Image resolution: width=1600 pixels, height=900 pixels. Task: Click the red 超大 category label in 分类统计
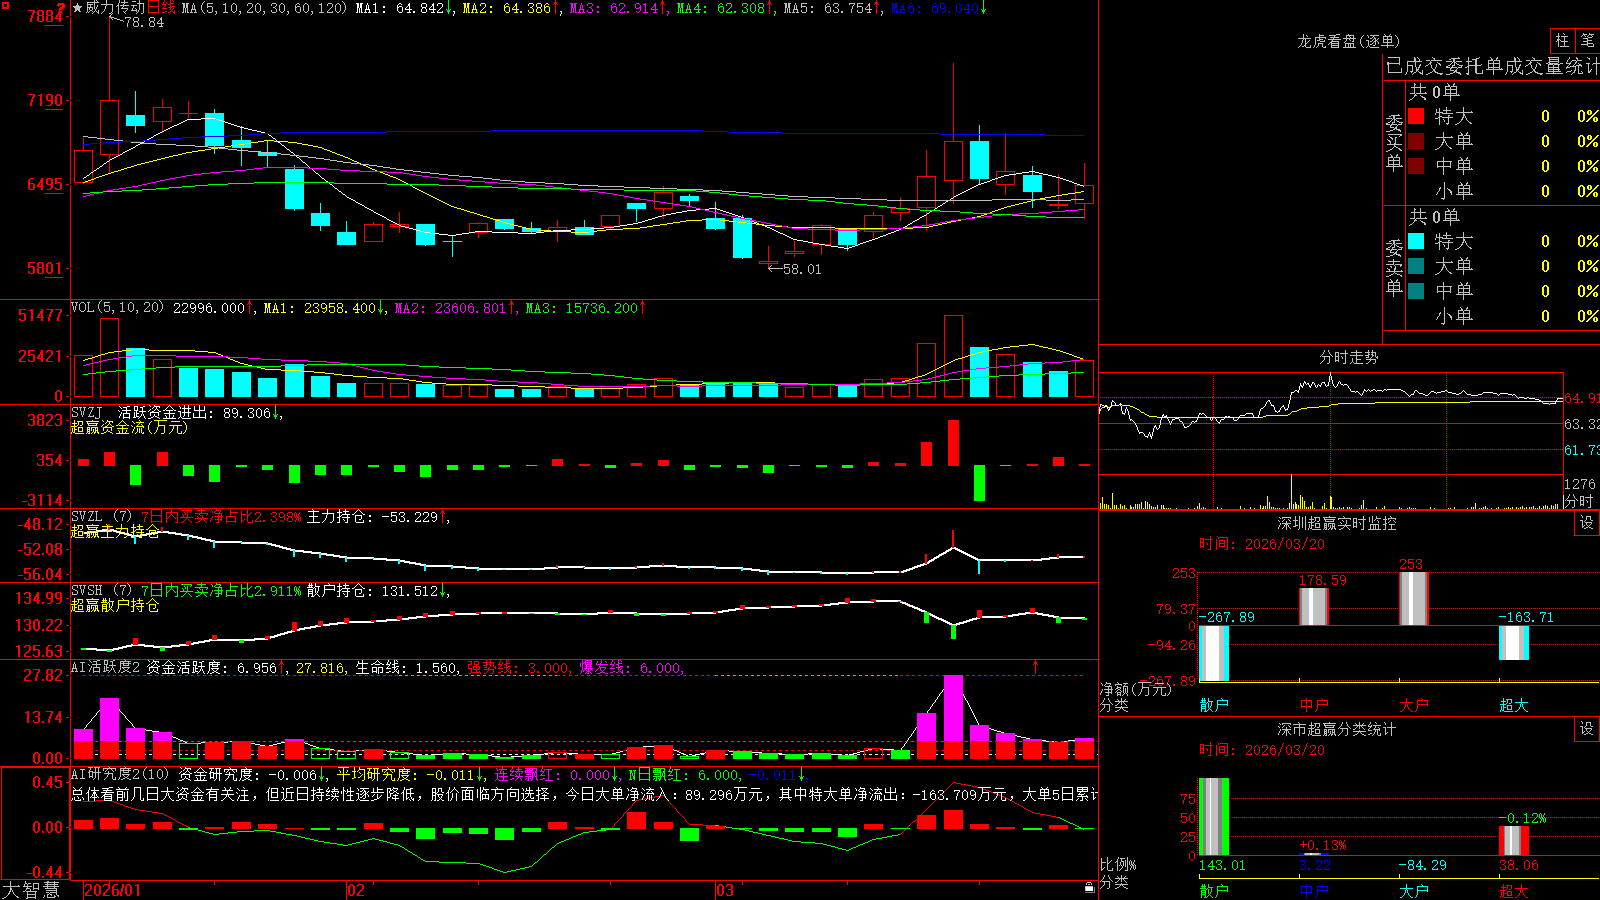point(1514,890)
